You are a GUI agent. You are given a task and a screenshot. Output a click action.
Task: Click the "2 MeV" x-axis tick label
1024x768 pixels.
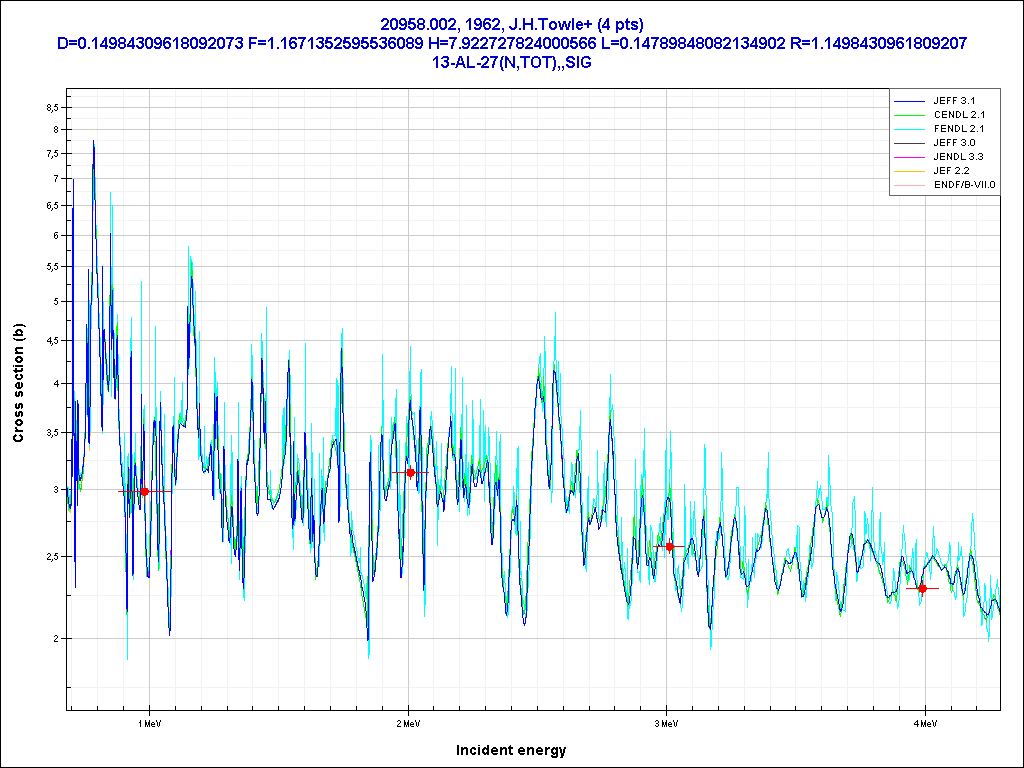point(407,722)
